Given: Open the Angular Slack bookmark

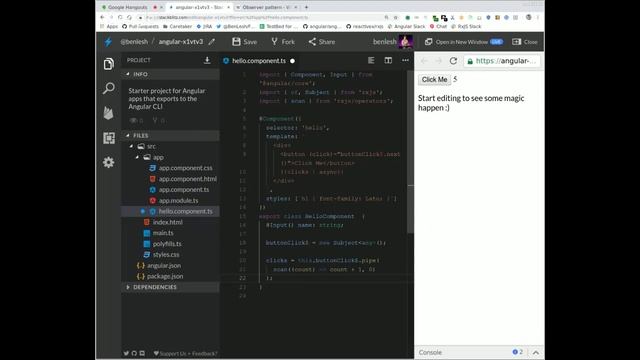Looking at the screenshot, I should click(406, 27).
